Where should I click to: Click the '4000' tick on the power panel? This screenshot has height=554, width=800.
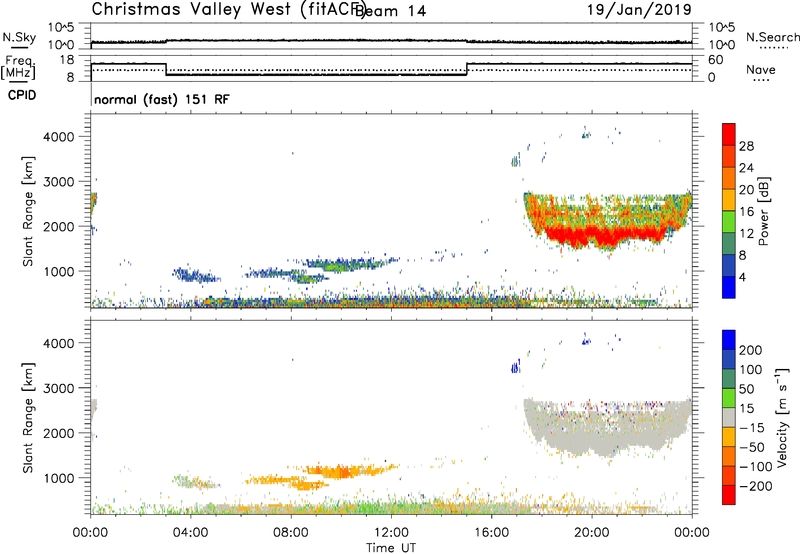point(59,137)
